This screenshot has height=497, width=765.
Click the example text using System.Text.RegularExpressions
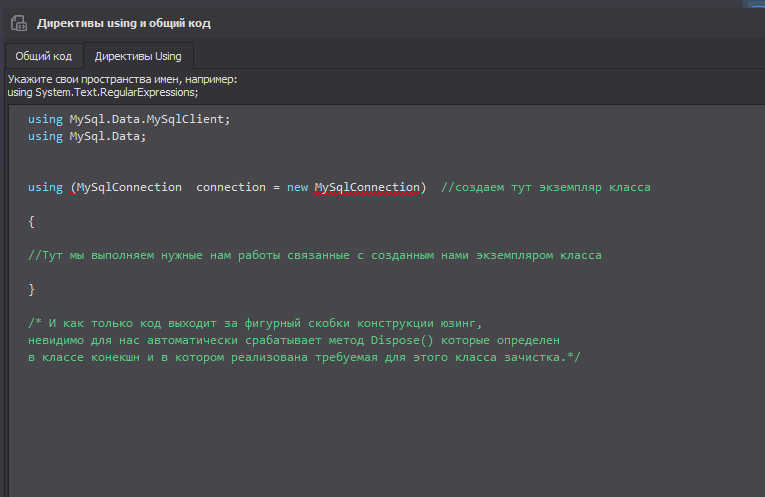[103, 92]
